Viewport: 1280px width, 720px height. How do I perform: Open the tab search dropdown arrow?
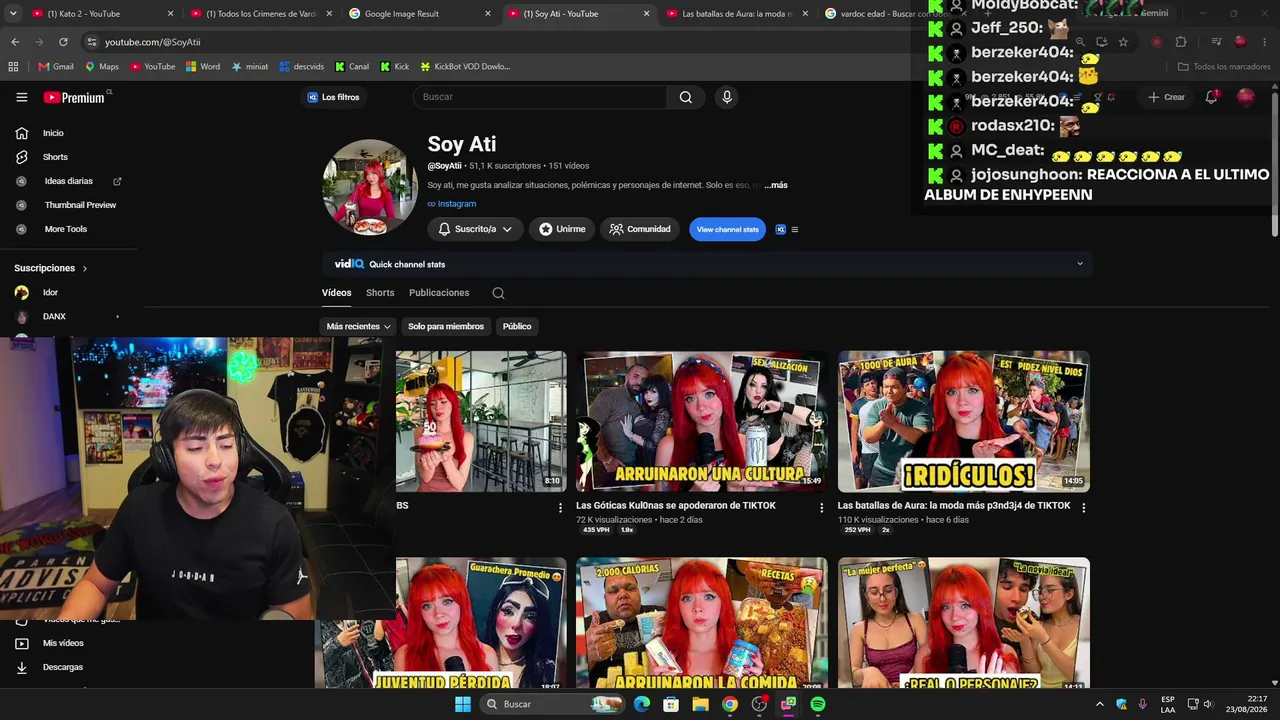pos(12,14)
